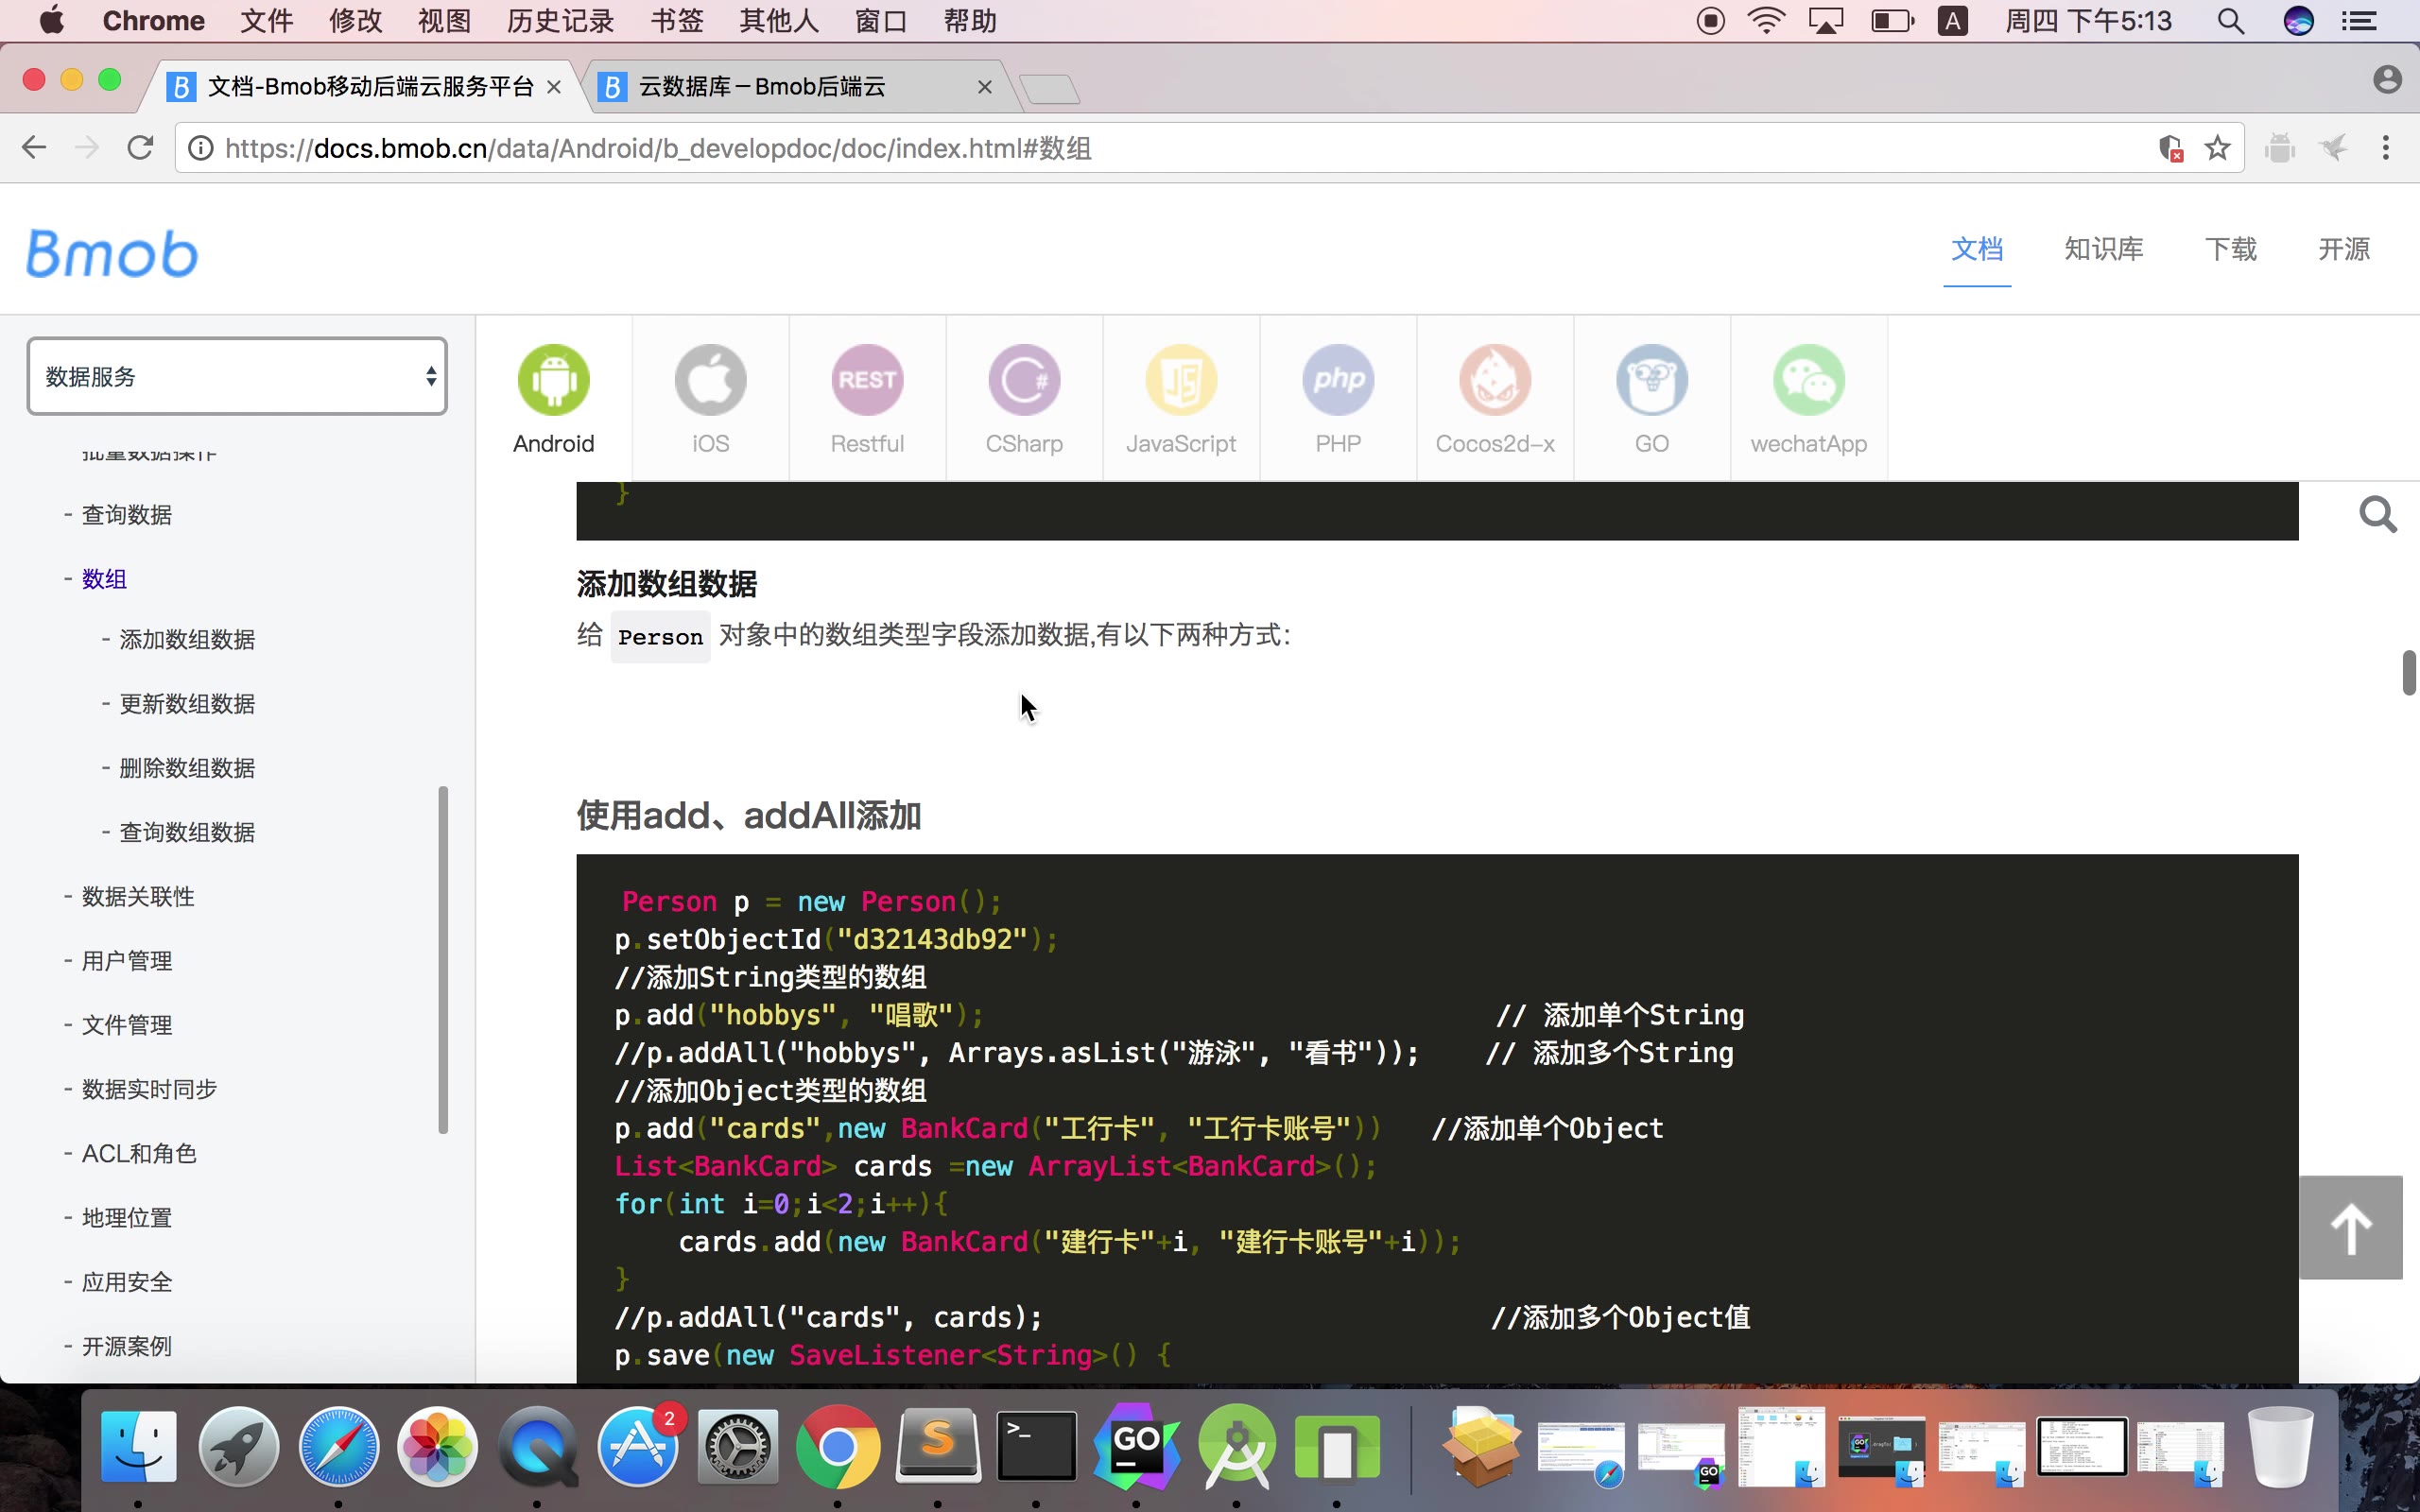Open the Trash in the Dock

(2280, 1446)
